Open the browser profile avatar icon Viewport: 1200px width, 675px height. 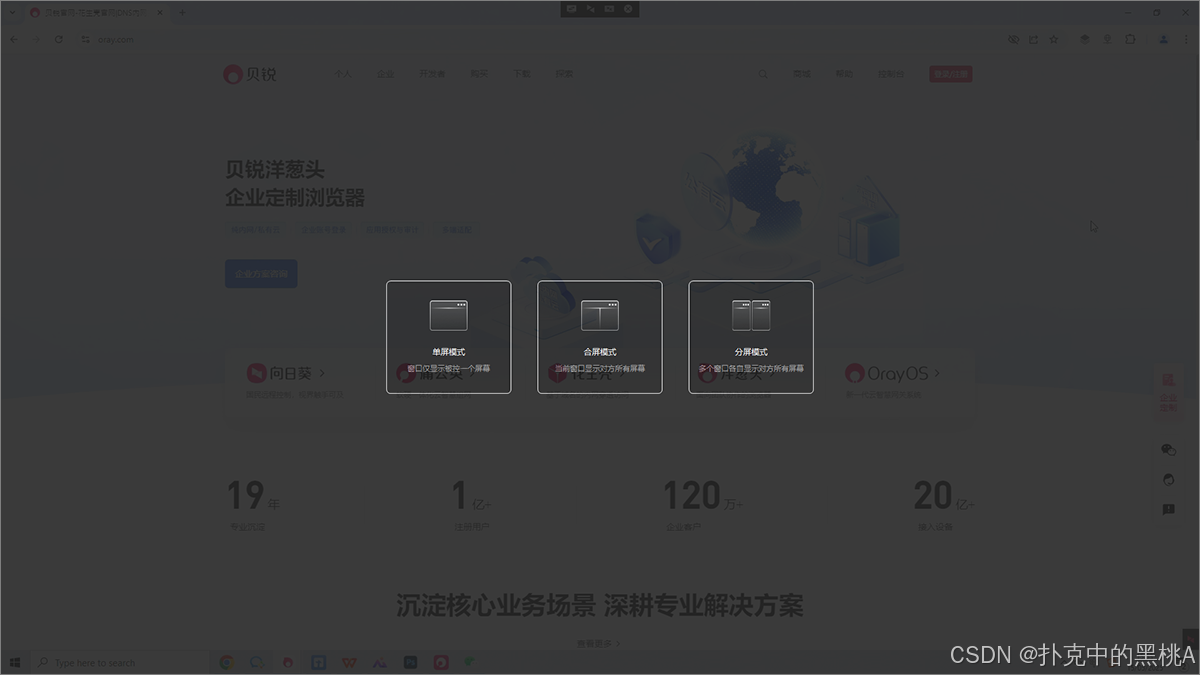coord(1163,39)
